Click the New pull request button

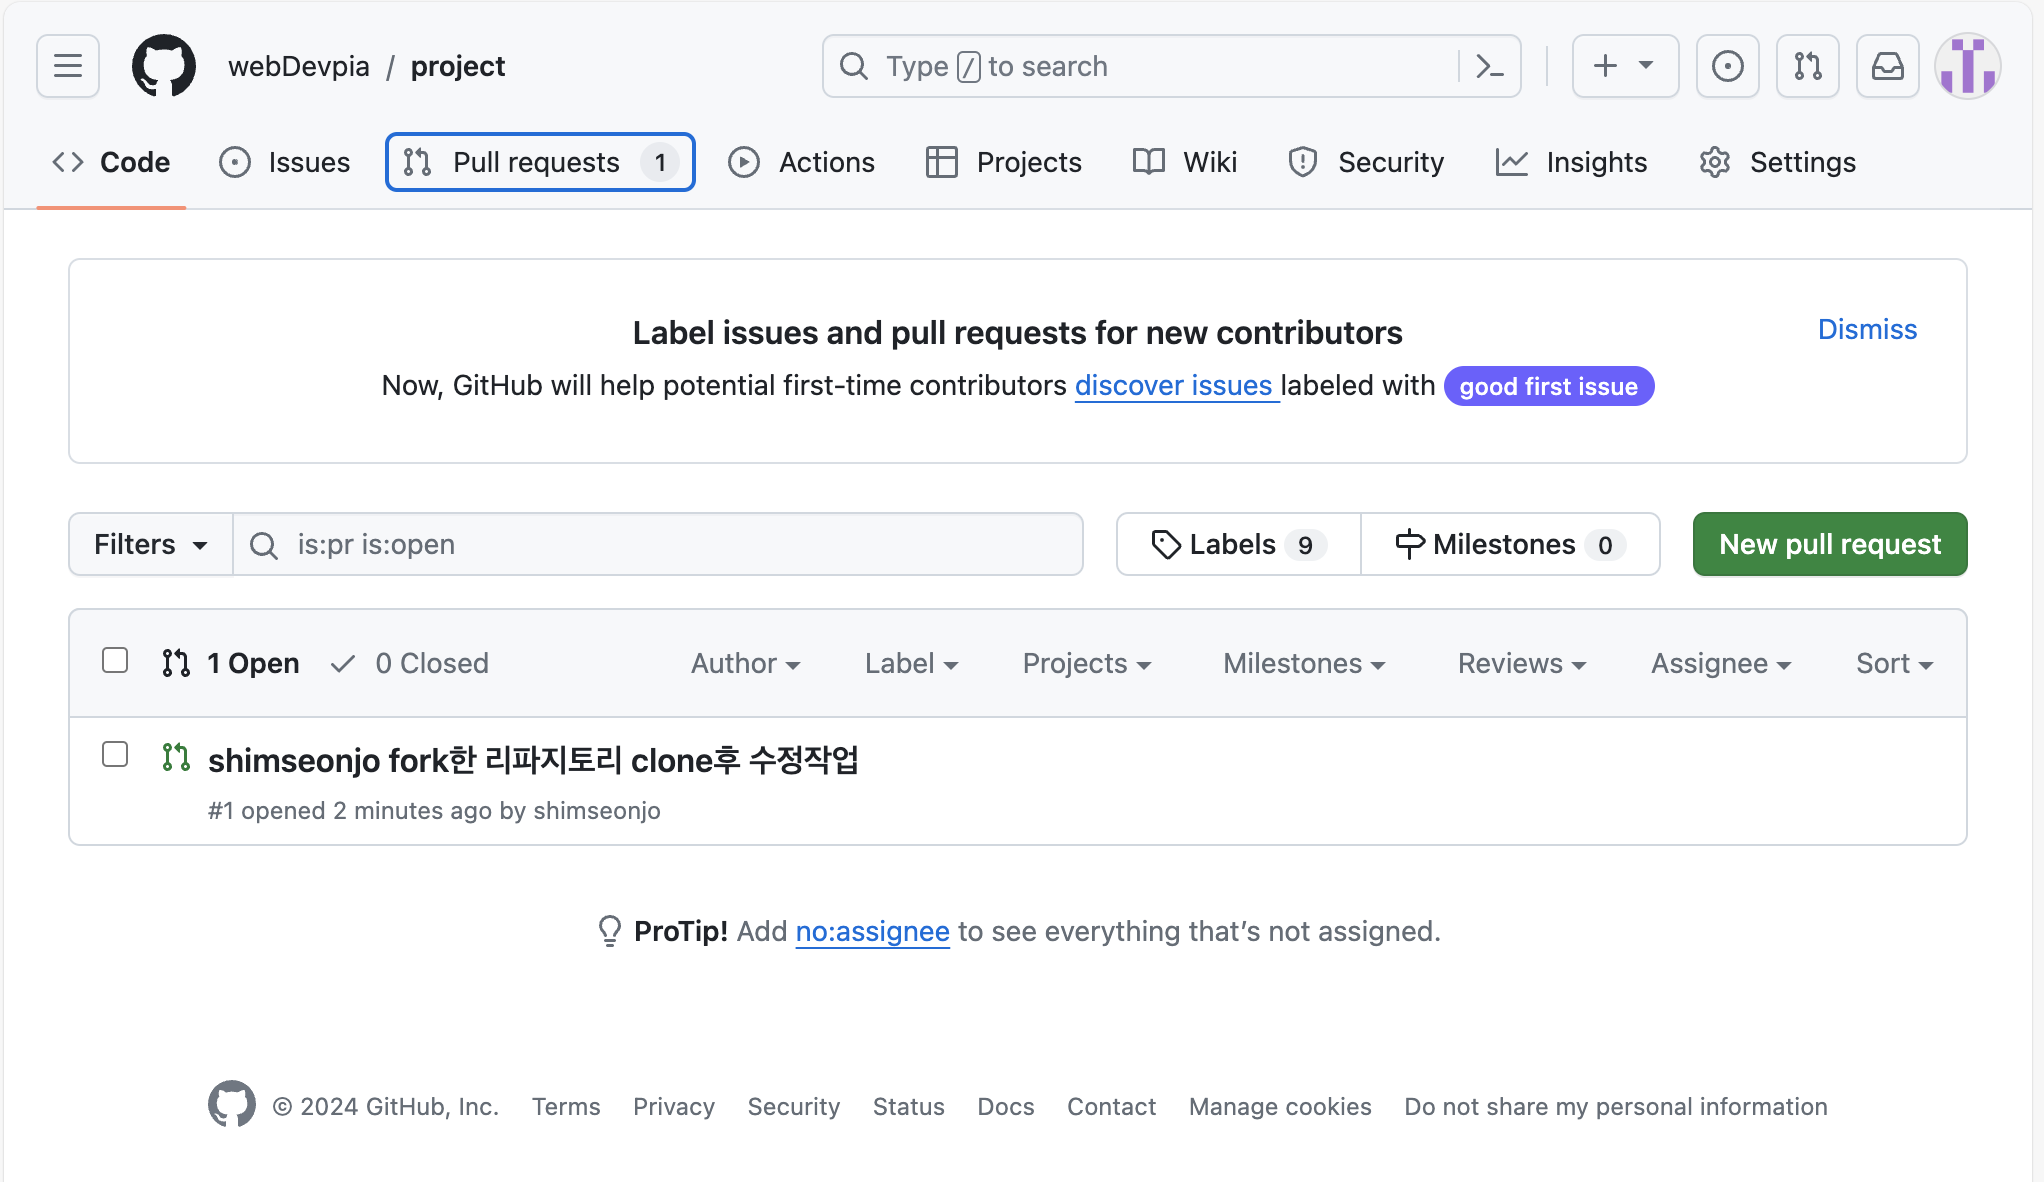[x=1829, y=544]
